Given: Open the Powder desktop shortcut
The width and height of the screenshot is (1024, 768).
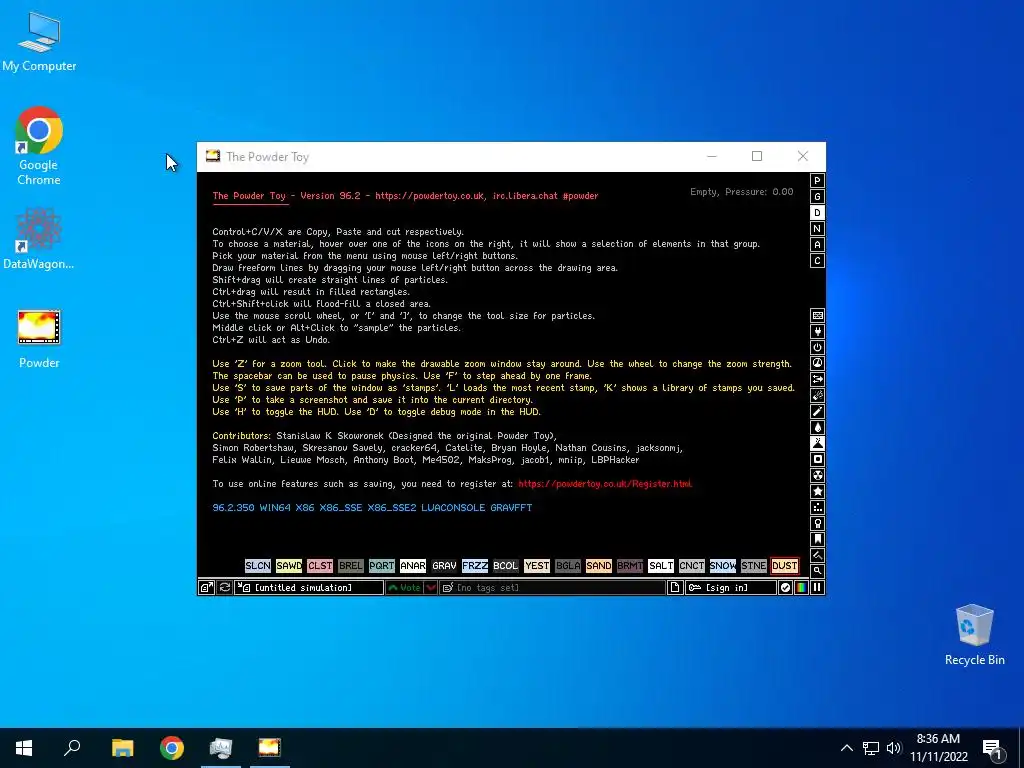Looking at the screenshot, I should click(39, 339).
